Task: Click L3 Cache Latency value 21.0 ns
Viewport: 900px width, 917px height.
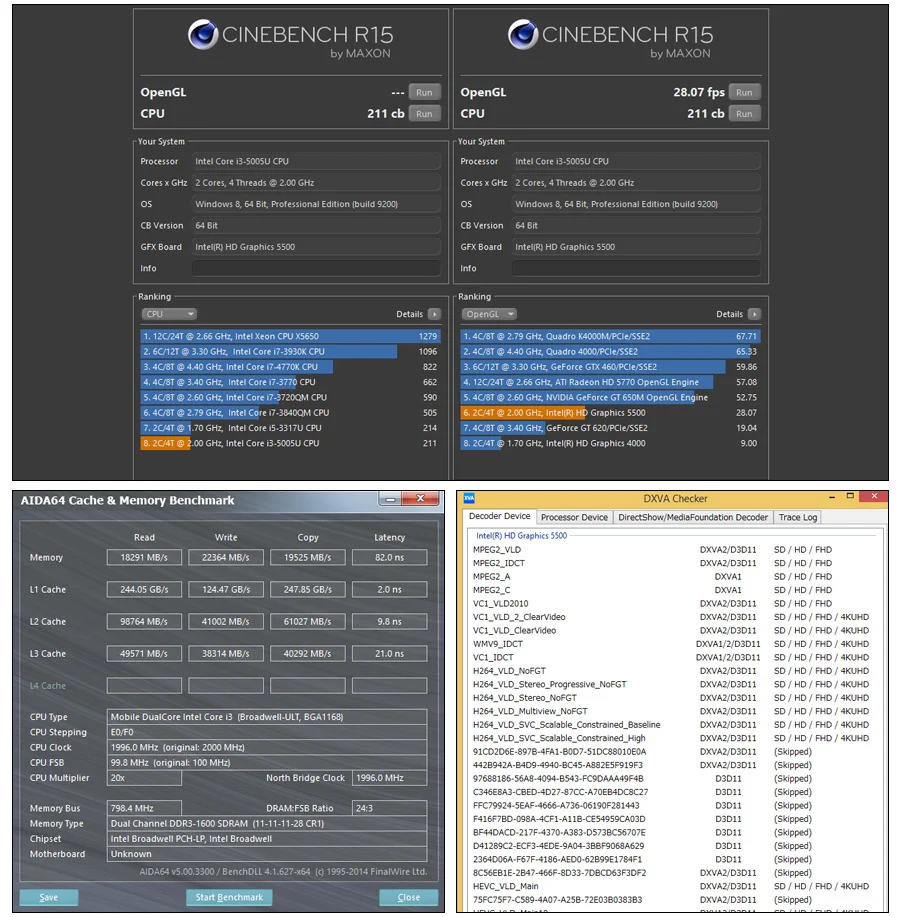Action: pyautogui.click(x=389, y=653)
